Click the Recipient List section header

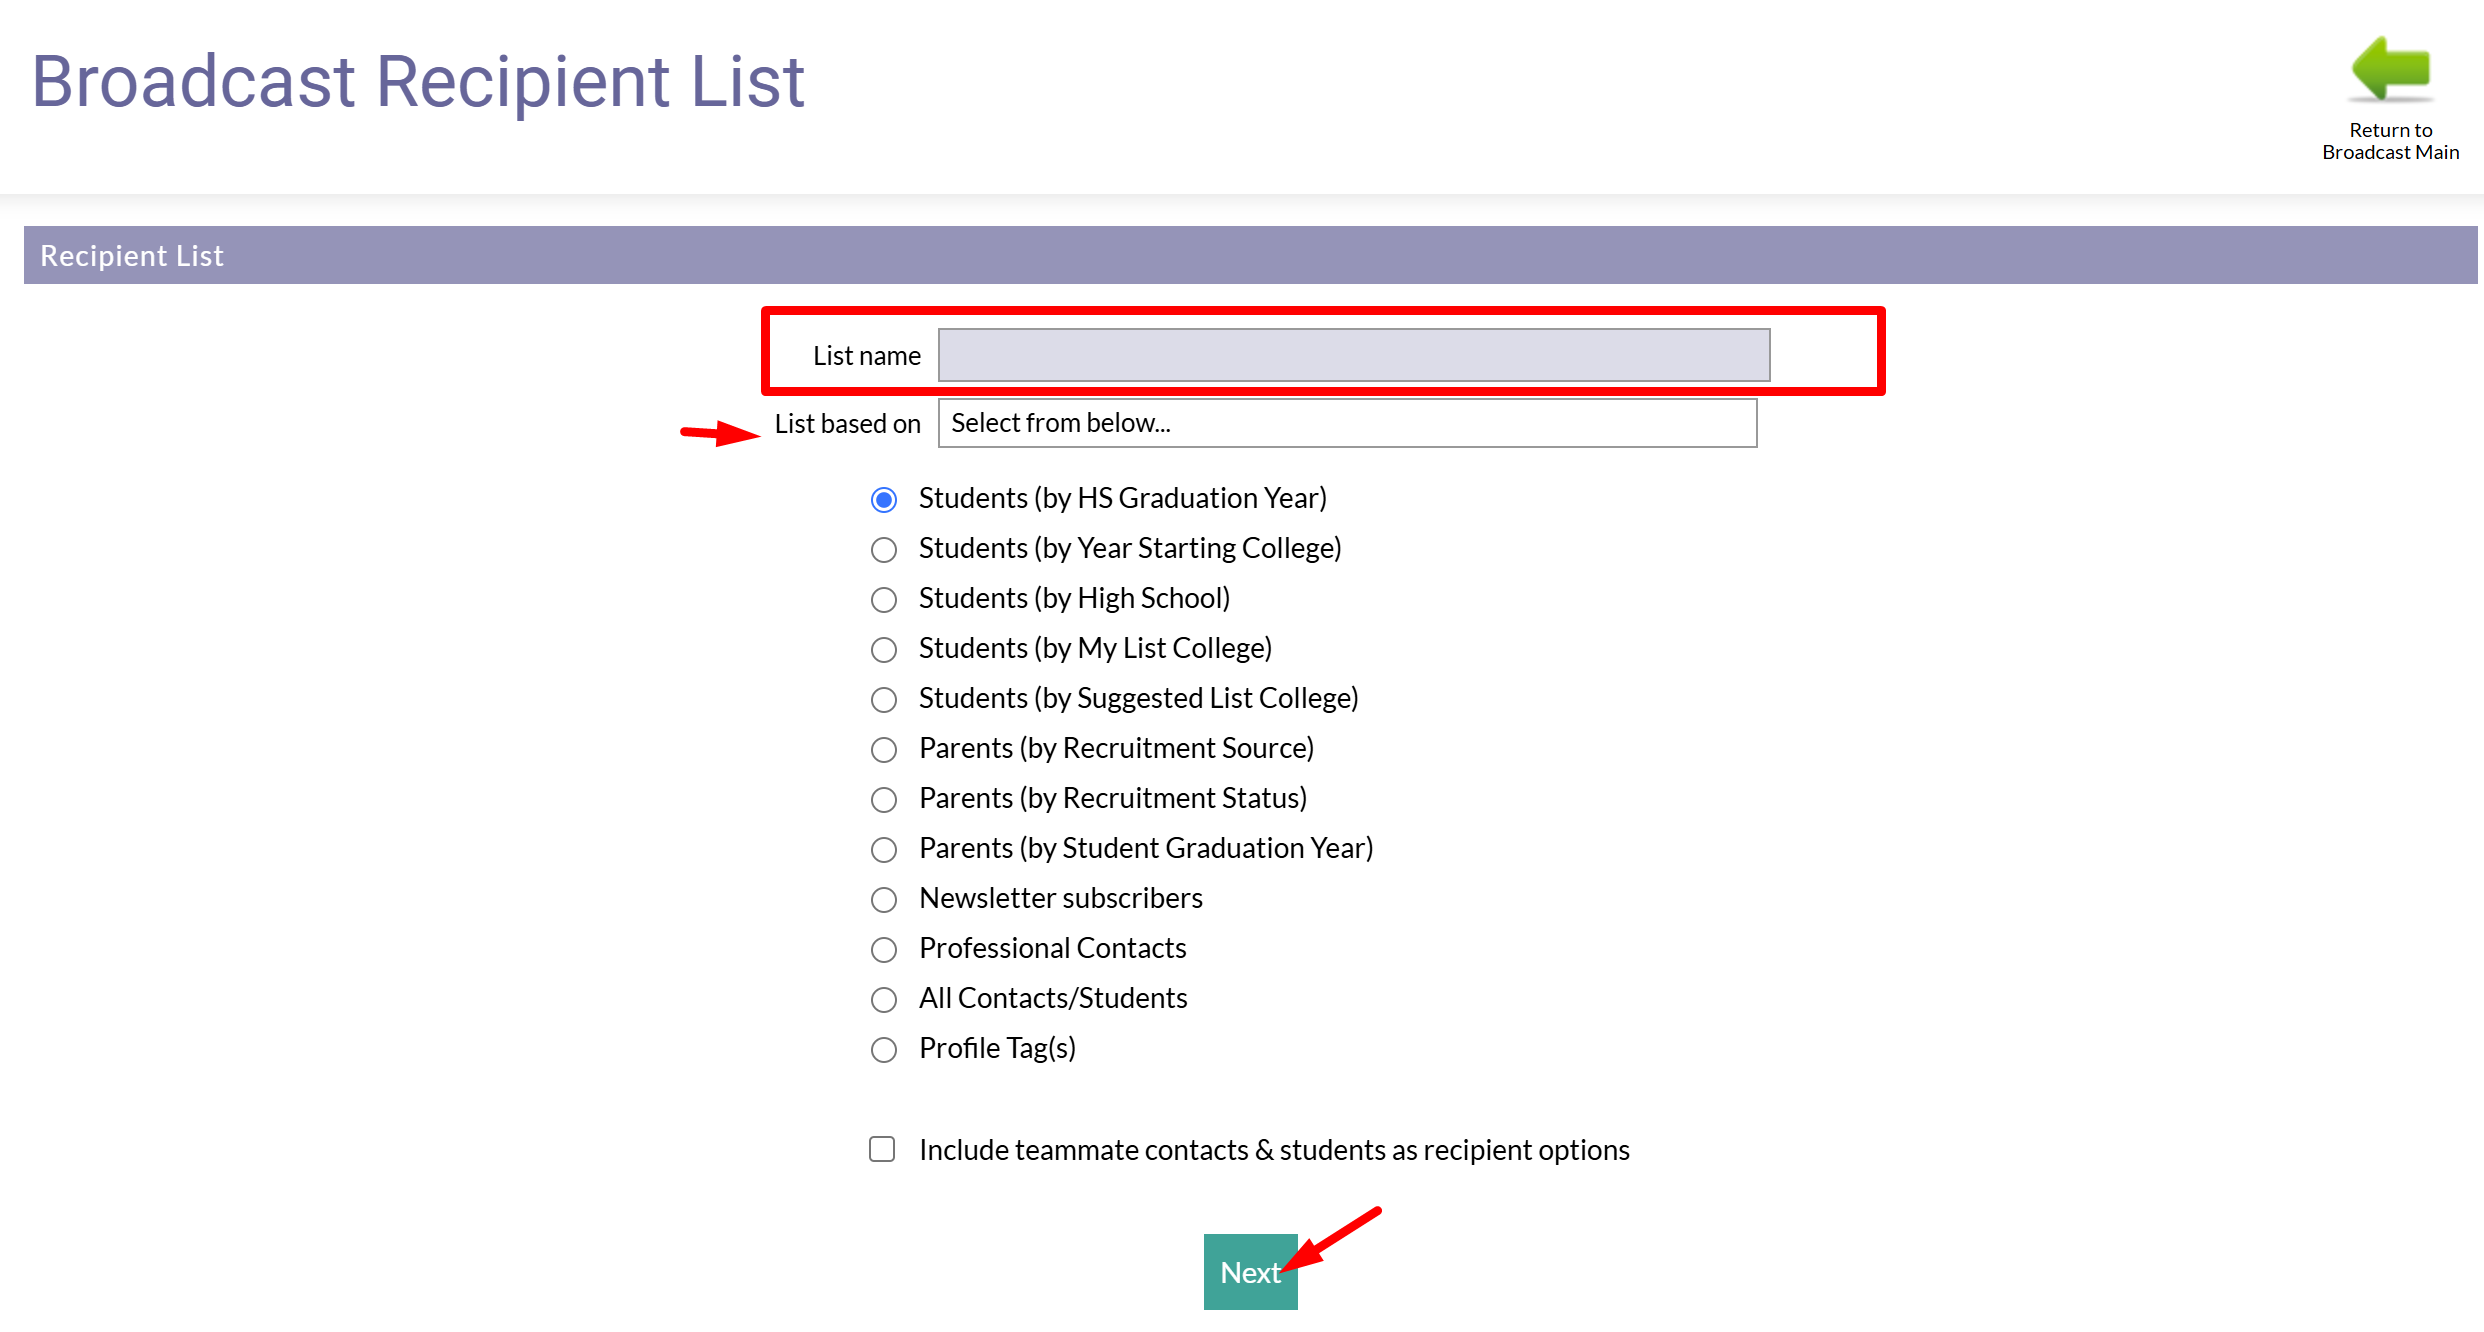click(1251, 255)
